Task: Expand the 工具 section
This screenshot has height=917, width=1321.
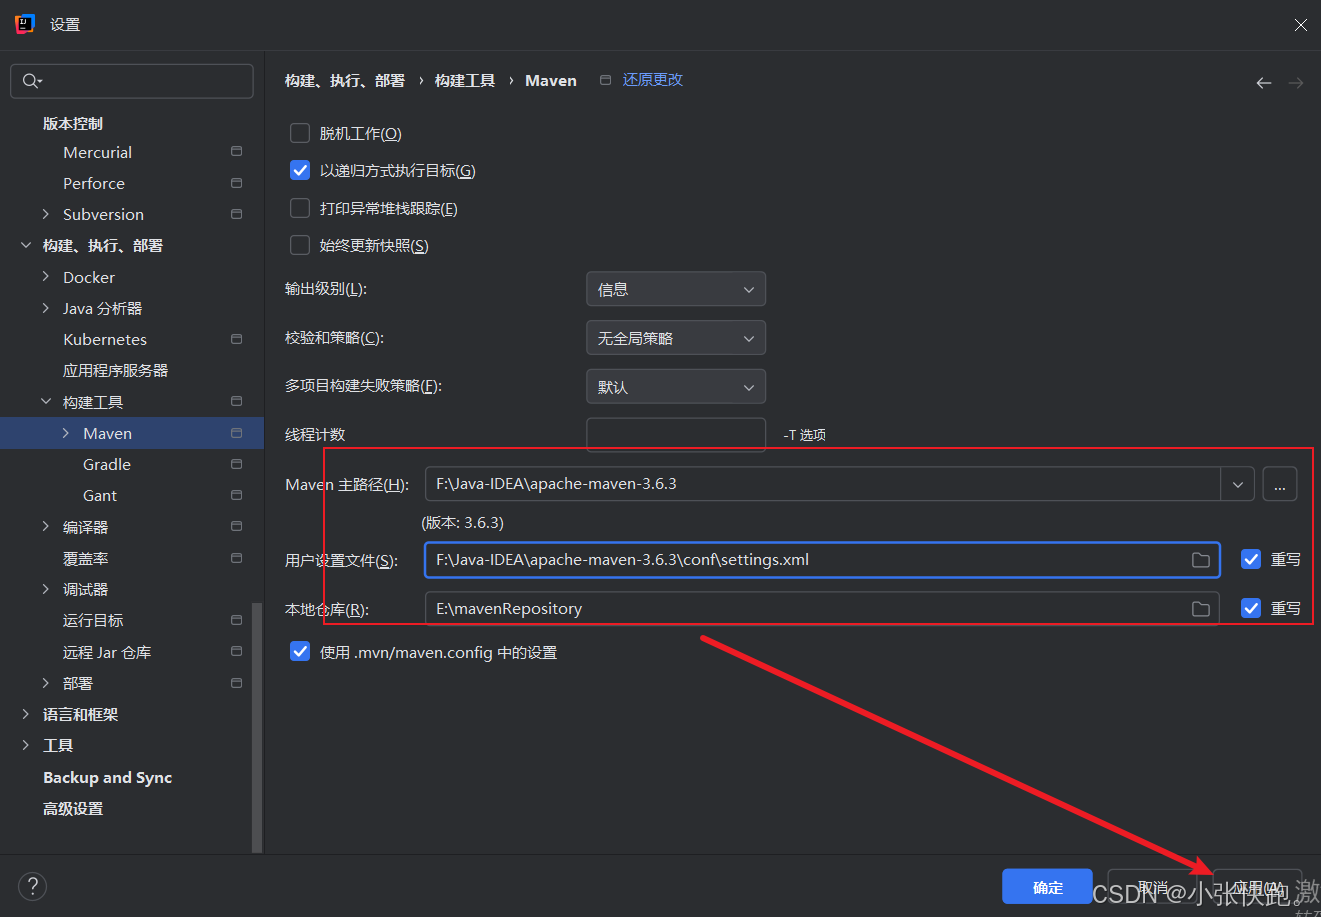Action: pyautogui.click(x=26, y=745)
